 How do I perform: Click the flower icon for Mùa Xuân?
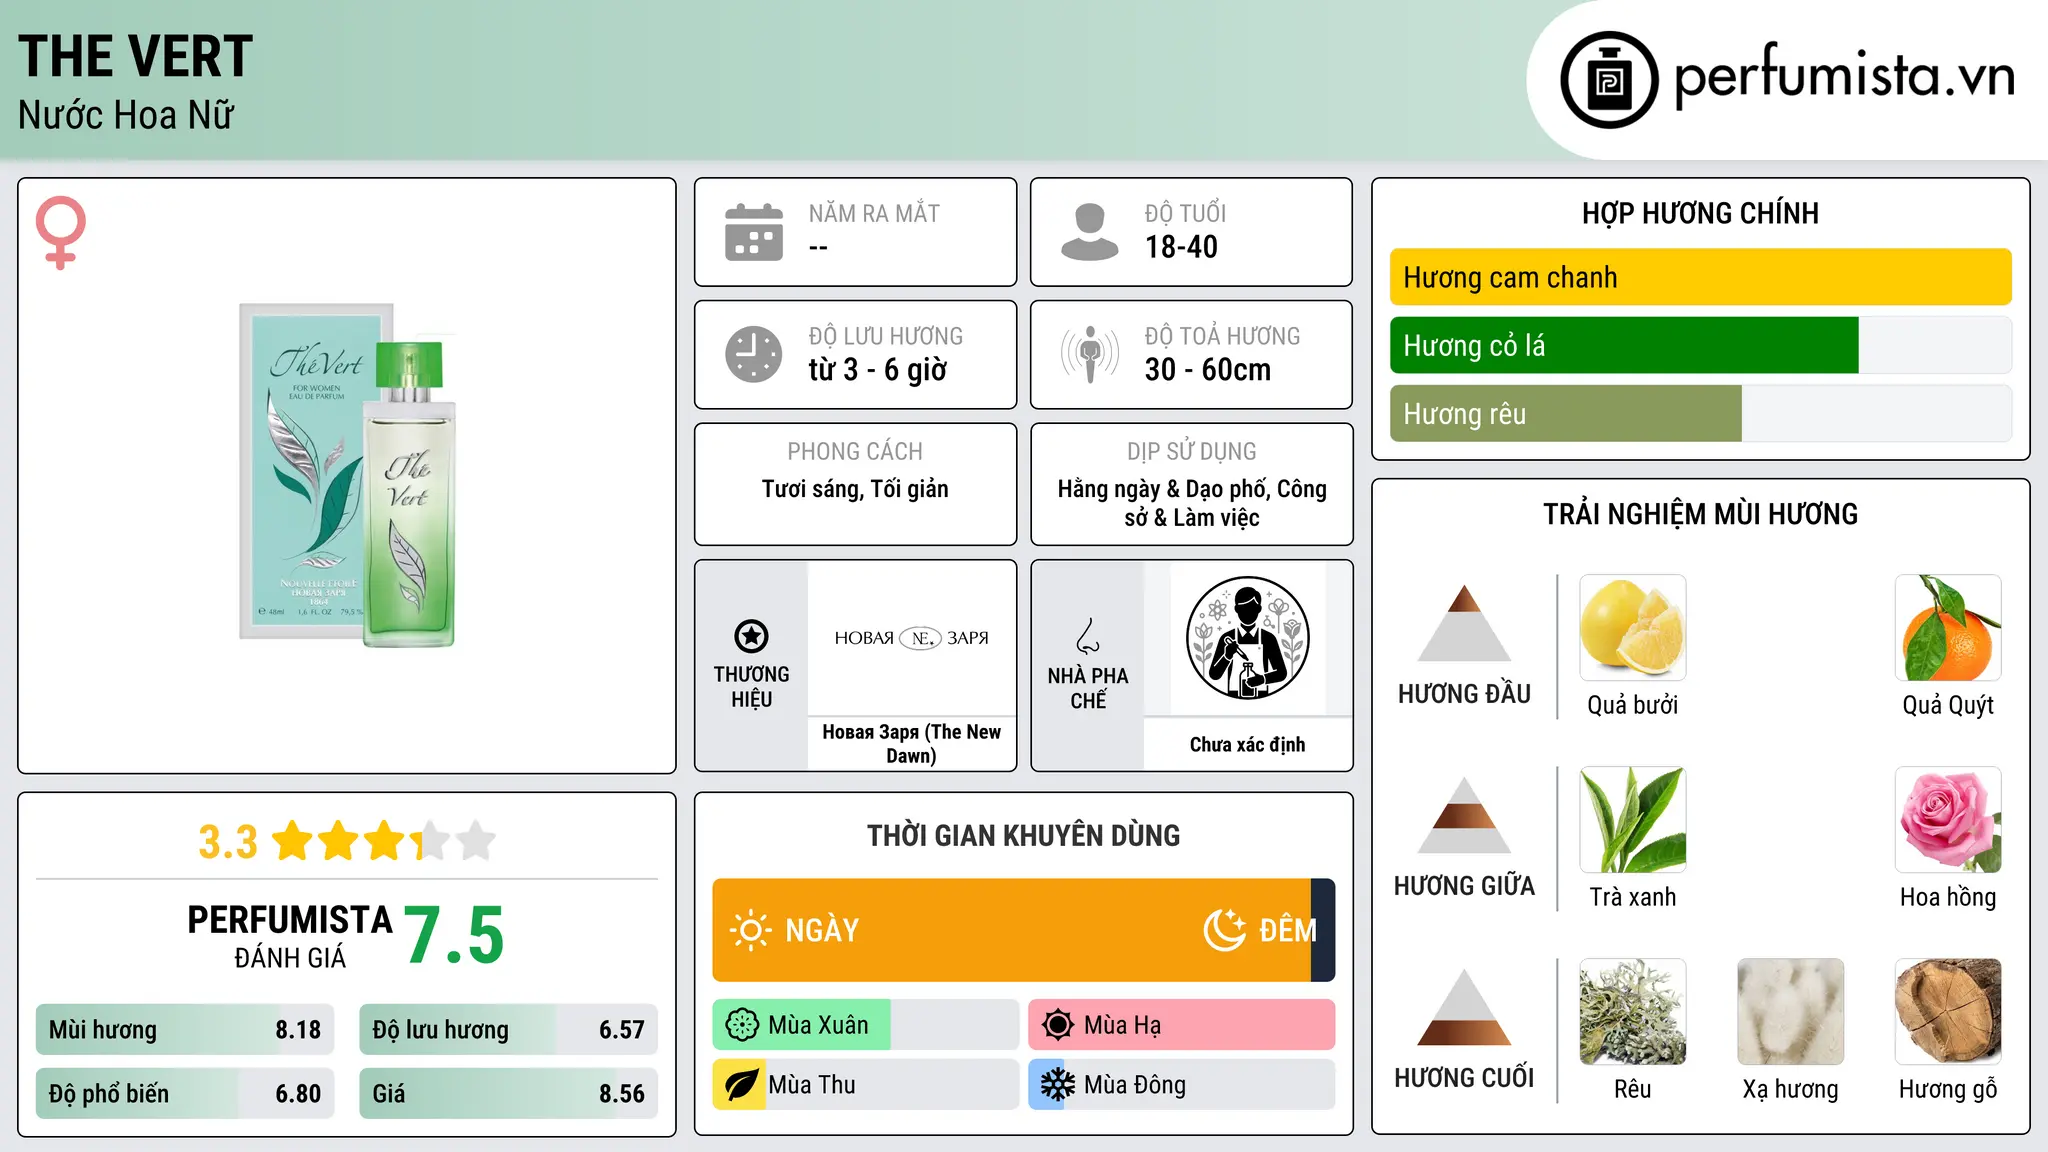[x=742, y=1025]
